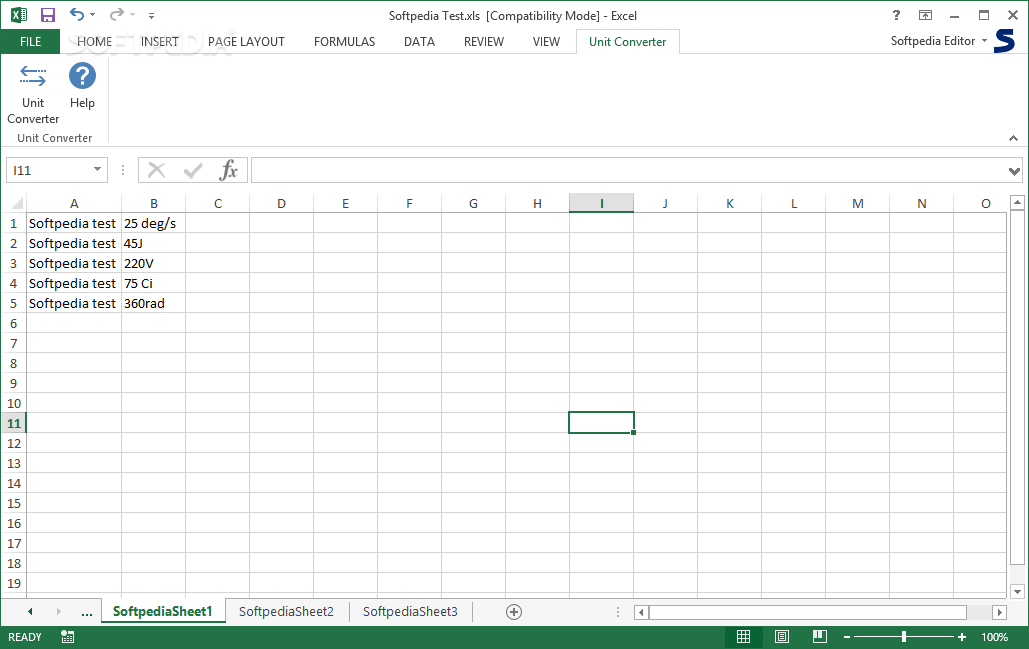
Task: Open the Name Box dropdown arrow
Action: pos(97,170)
